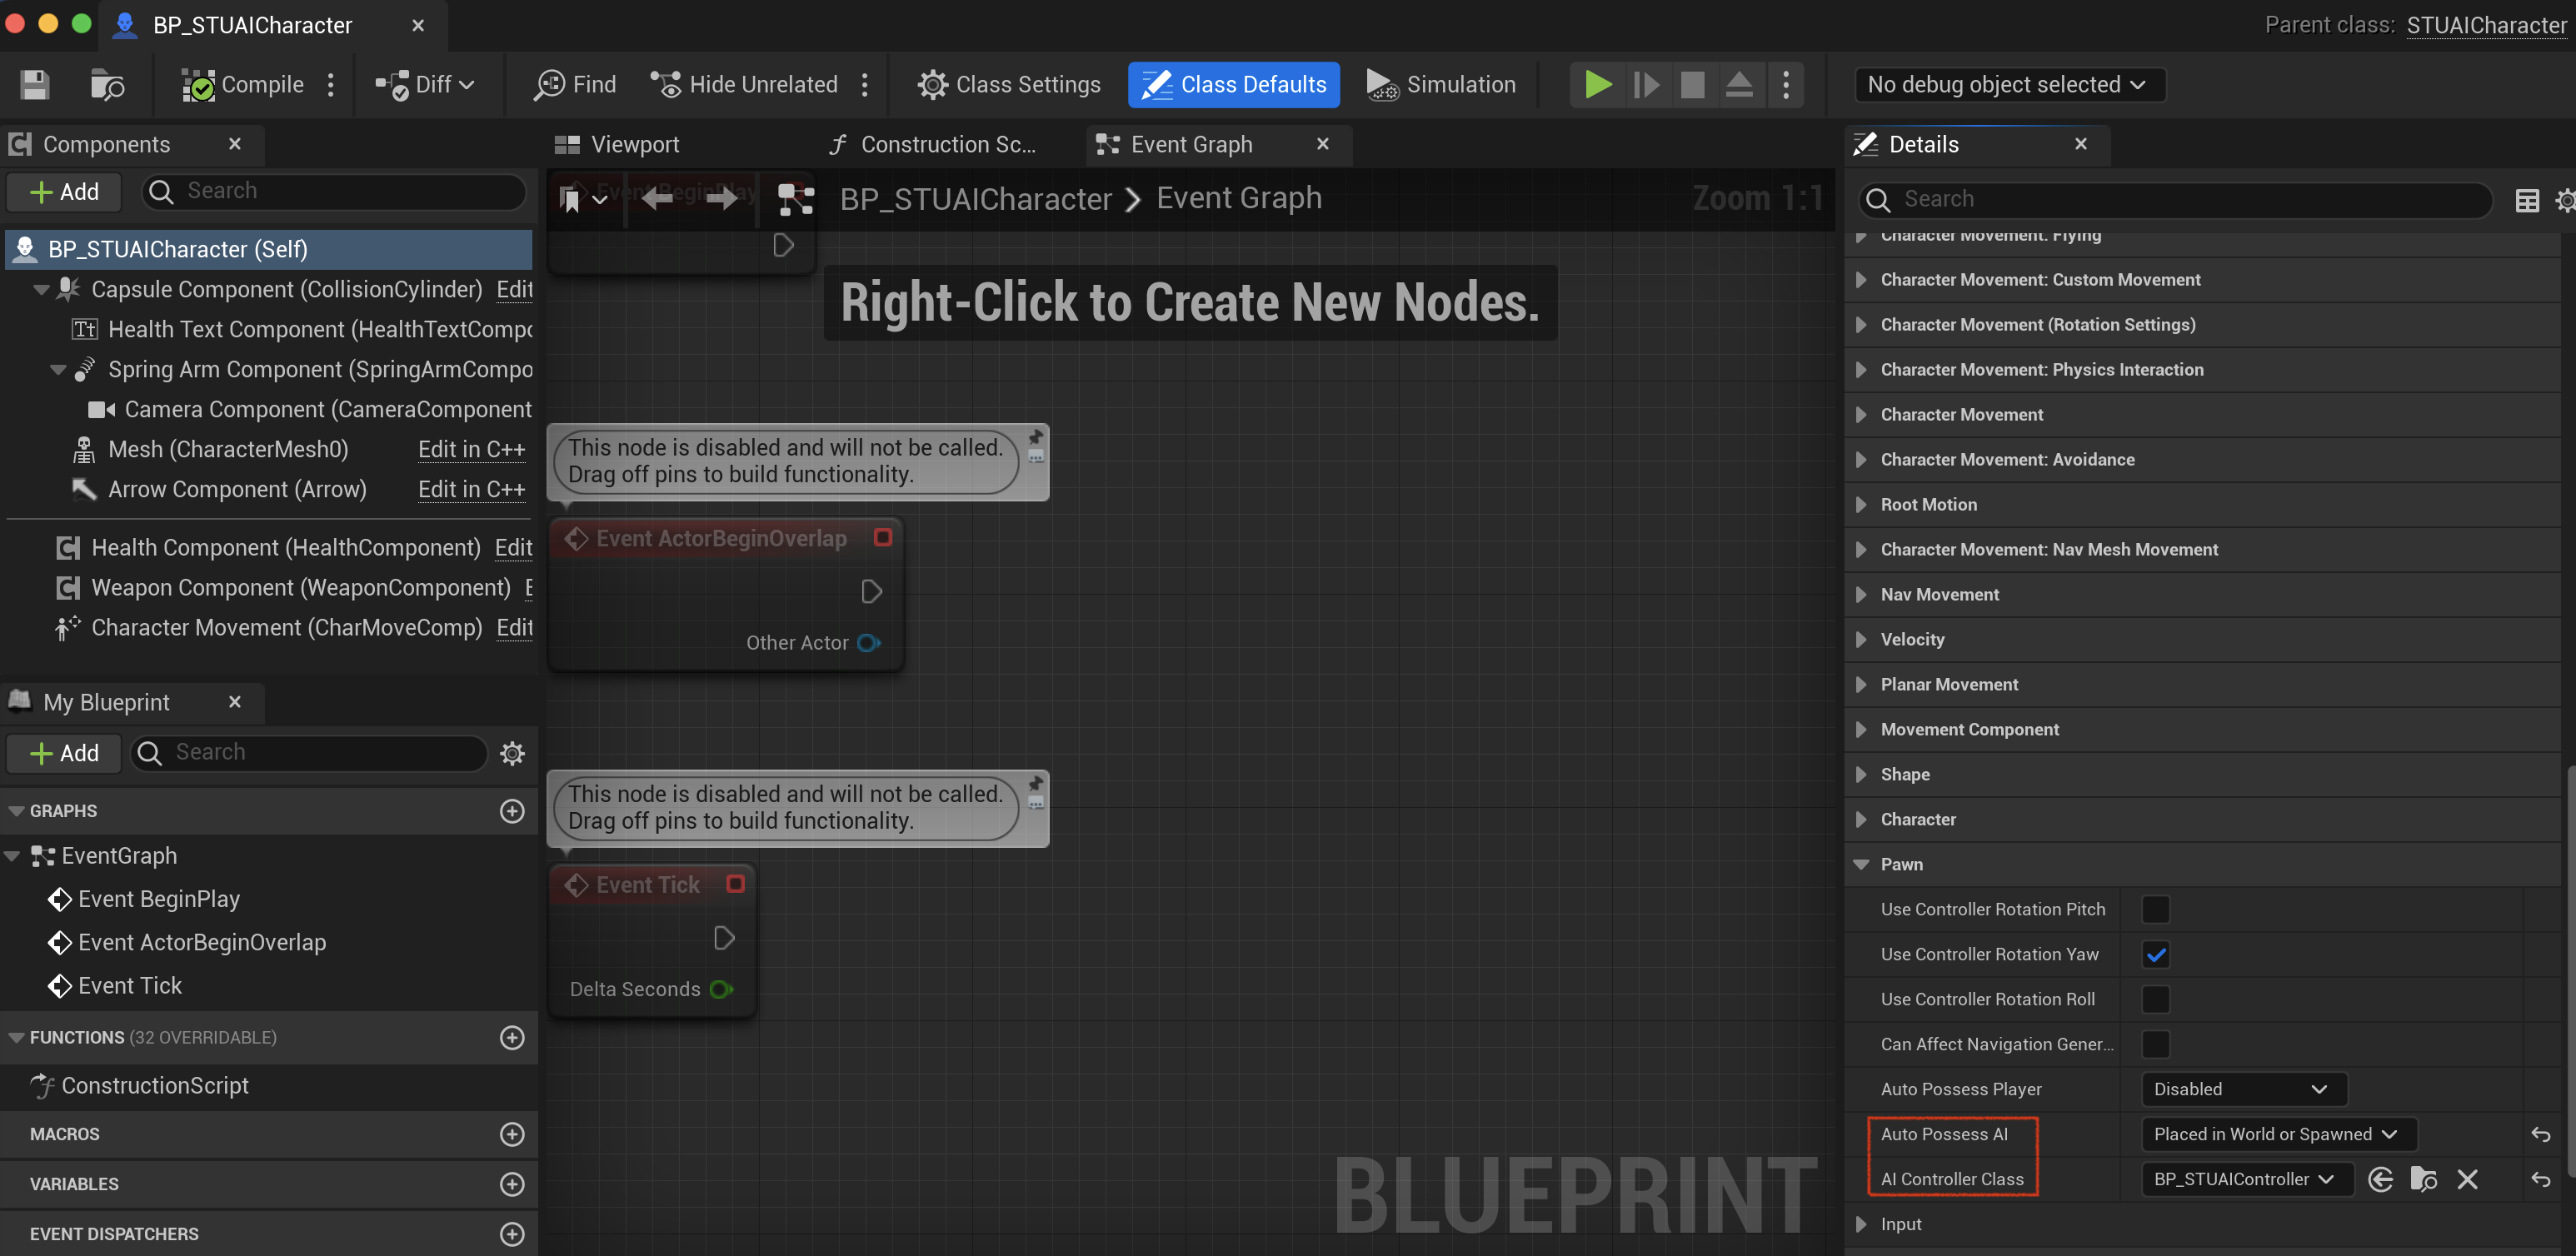Click Edit in C++ for Arrow Component

[x=471, y=490]
